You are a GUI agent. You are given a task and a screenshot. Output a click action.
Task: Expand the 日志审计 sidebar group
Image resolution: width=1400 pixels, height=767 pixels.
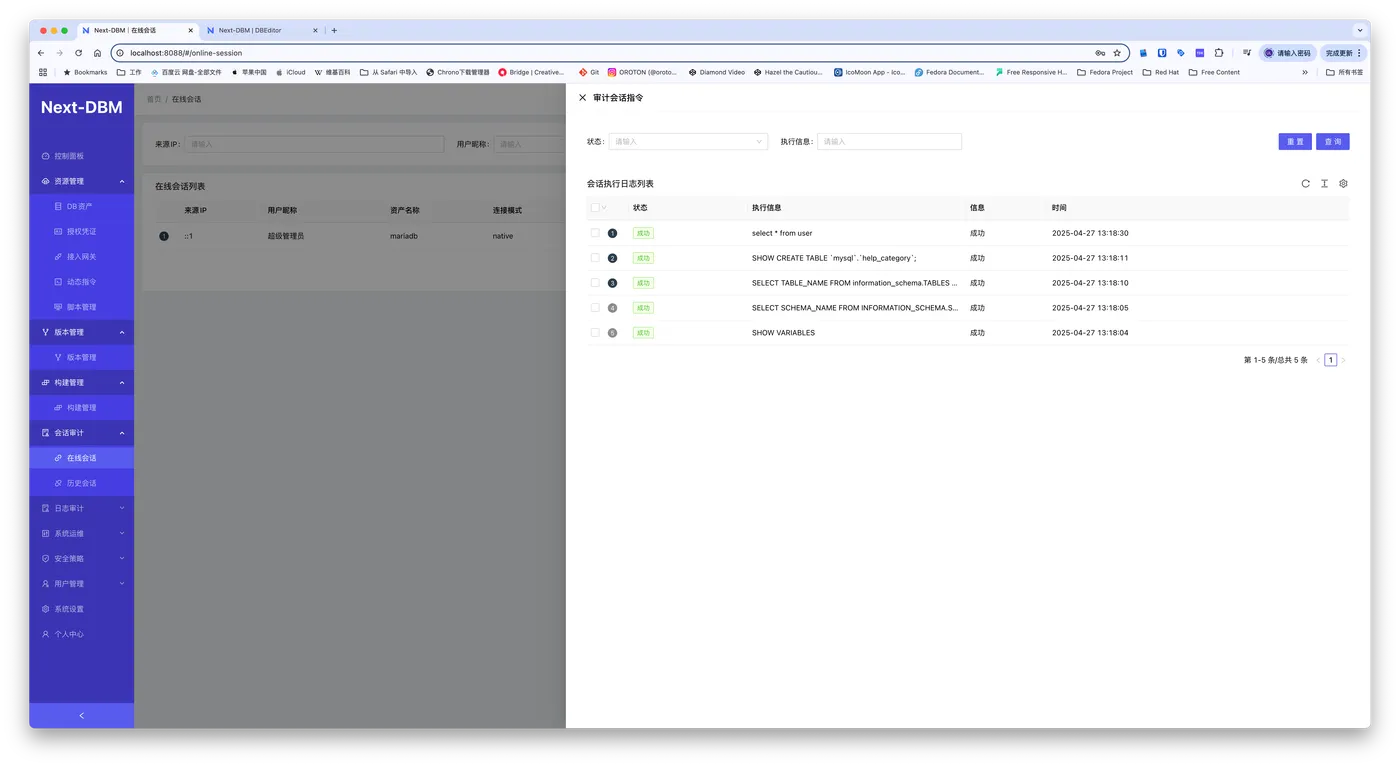(x=82, y=508)
